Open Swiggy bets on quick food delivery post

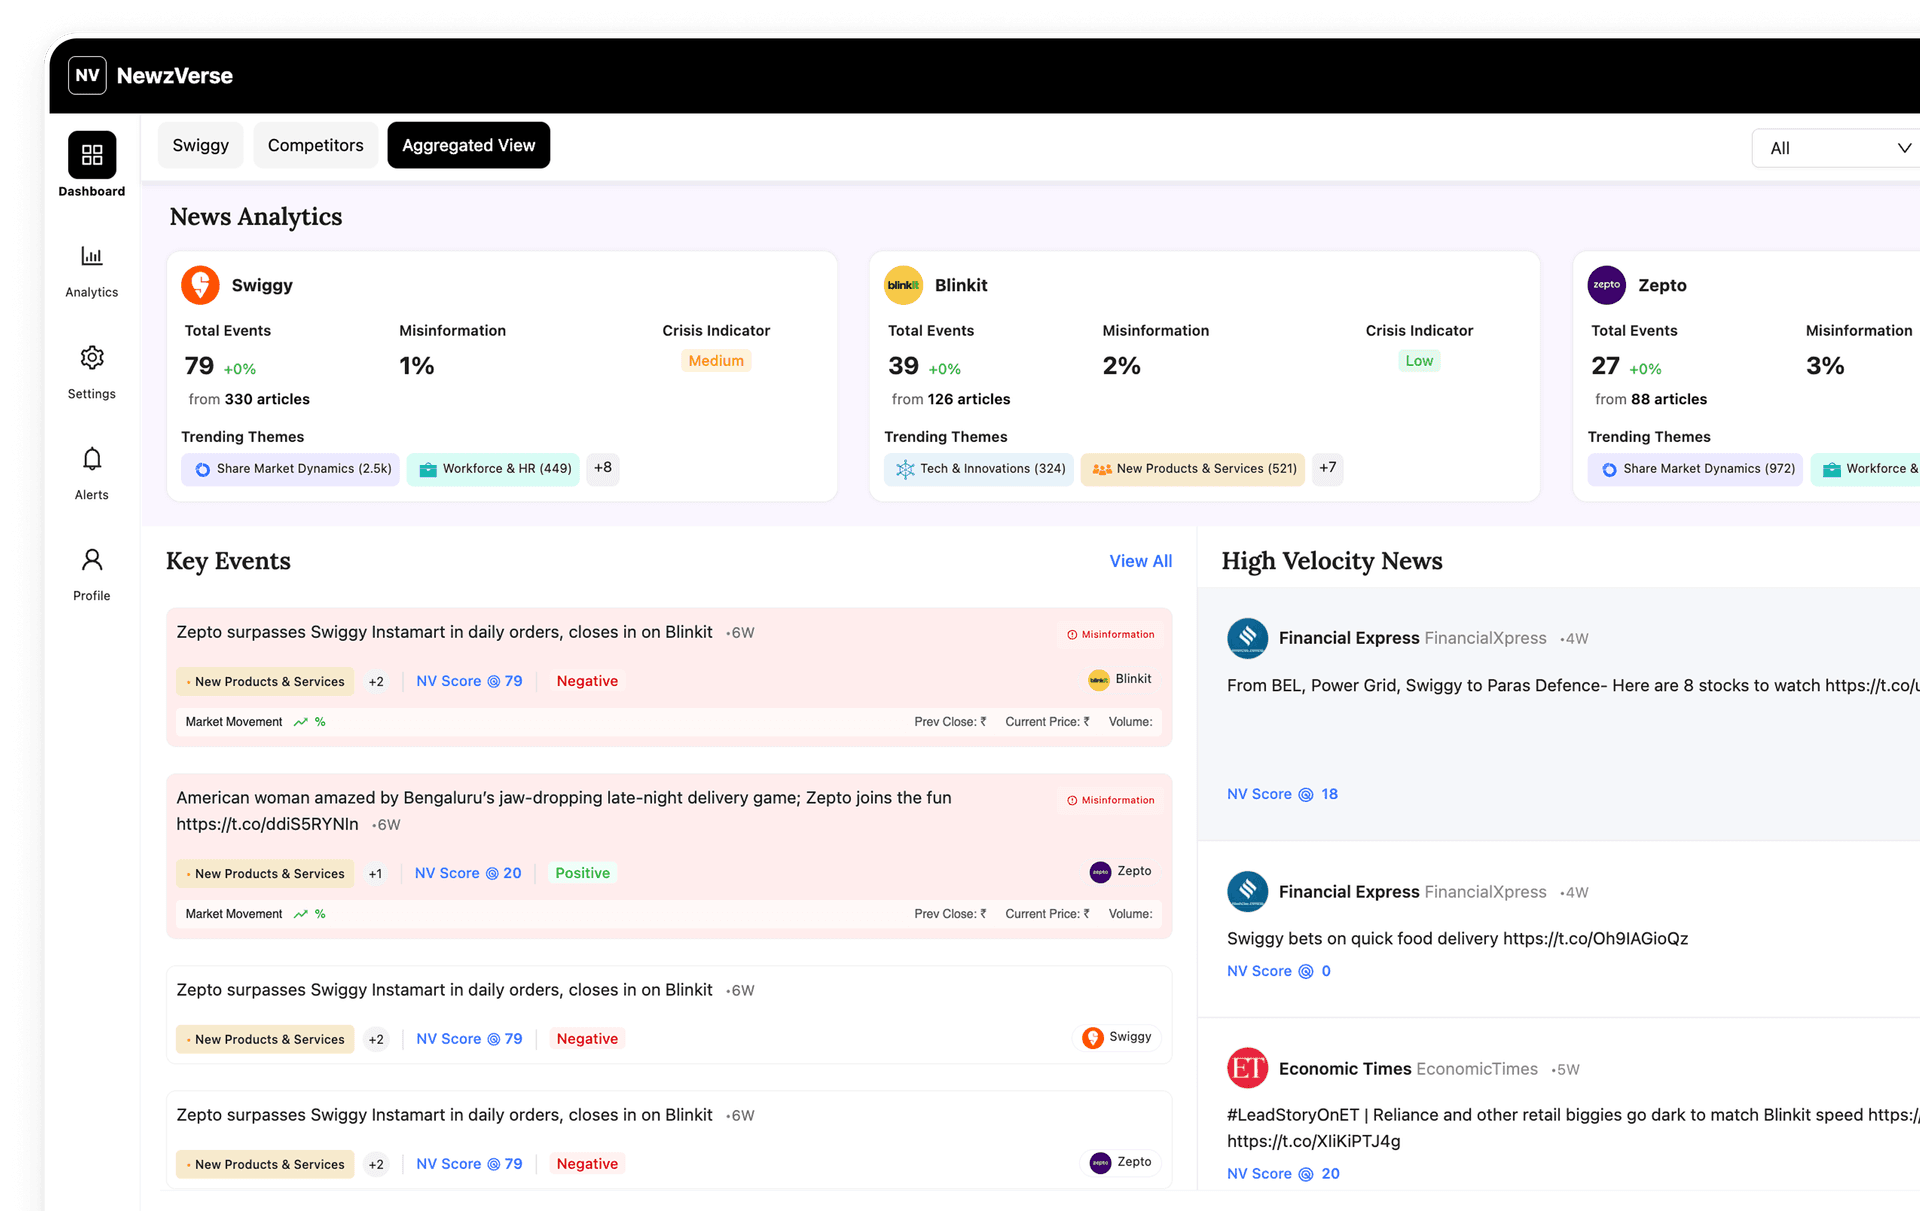click(1457, 939)
